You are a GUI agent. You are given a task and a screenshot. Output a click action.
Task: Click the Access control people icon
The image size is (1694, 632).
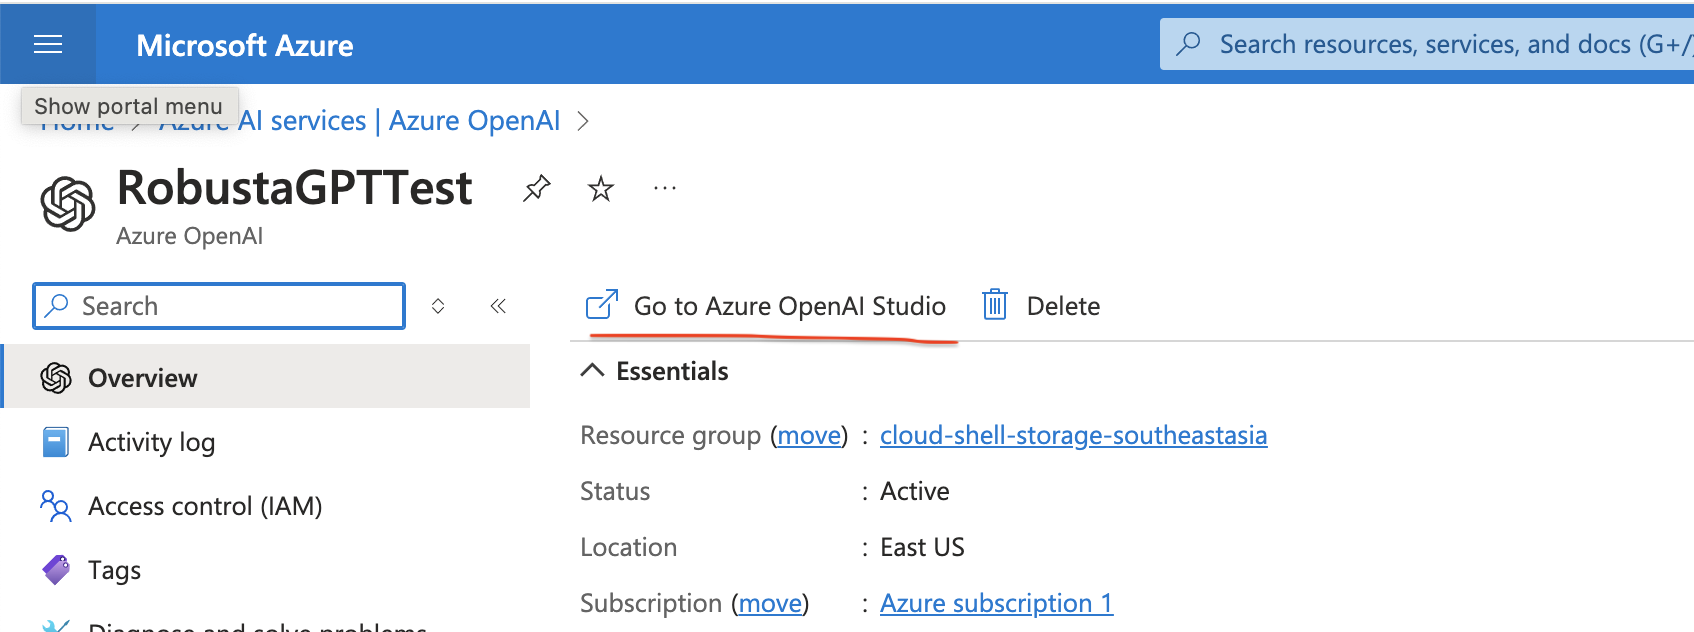pos(56,506)
